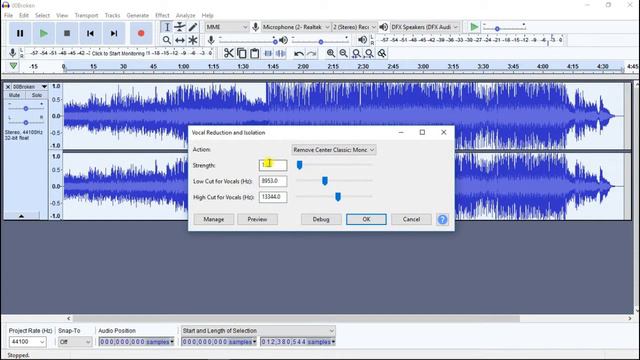Screen dimensions: 640x360
Task: Start recording with the red Record button
Action: pyautogui.click(x=141, y=33)
